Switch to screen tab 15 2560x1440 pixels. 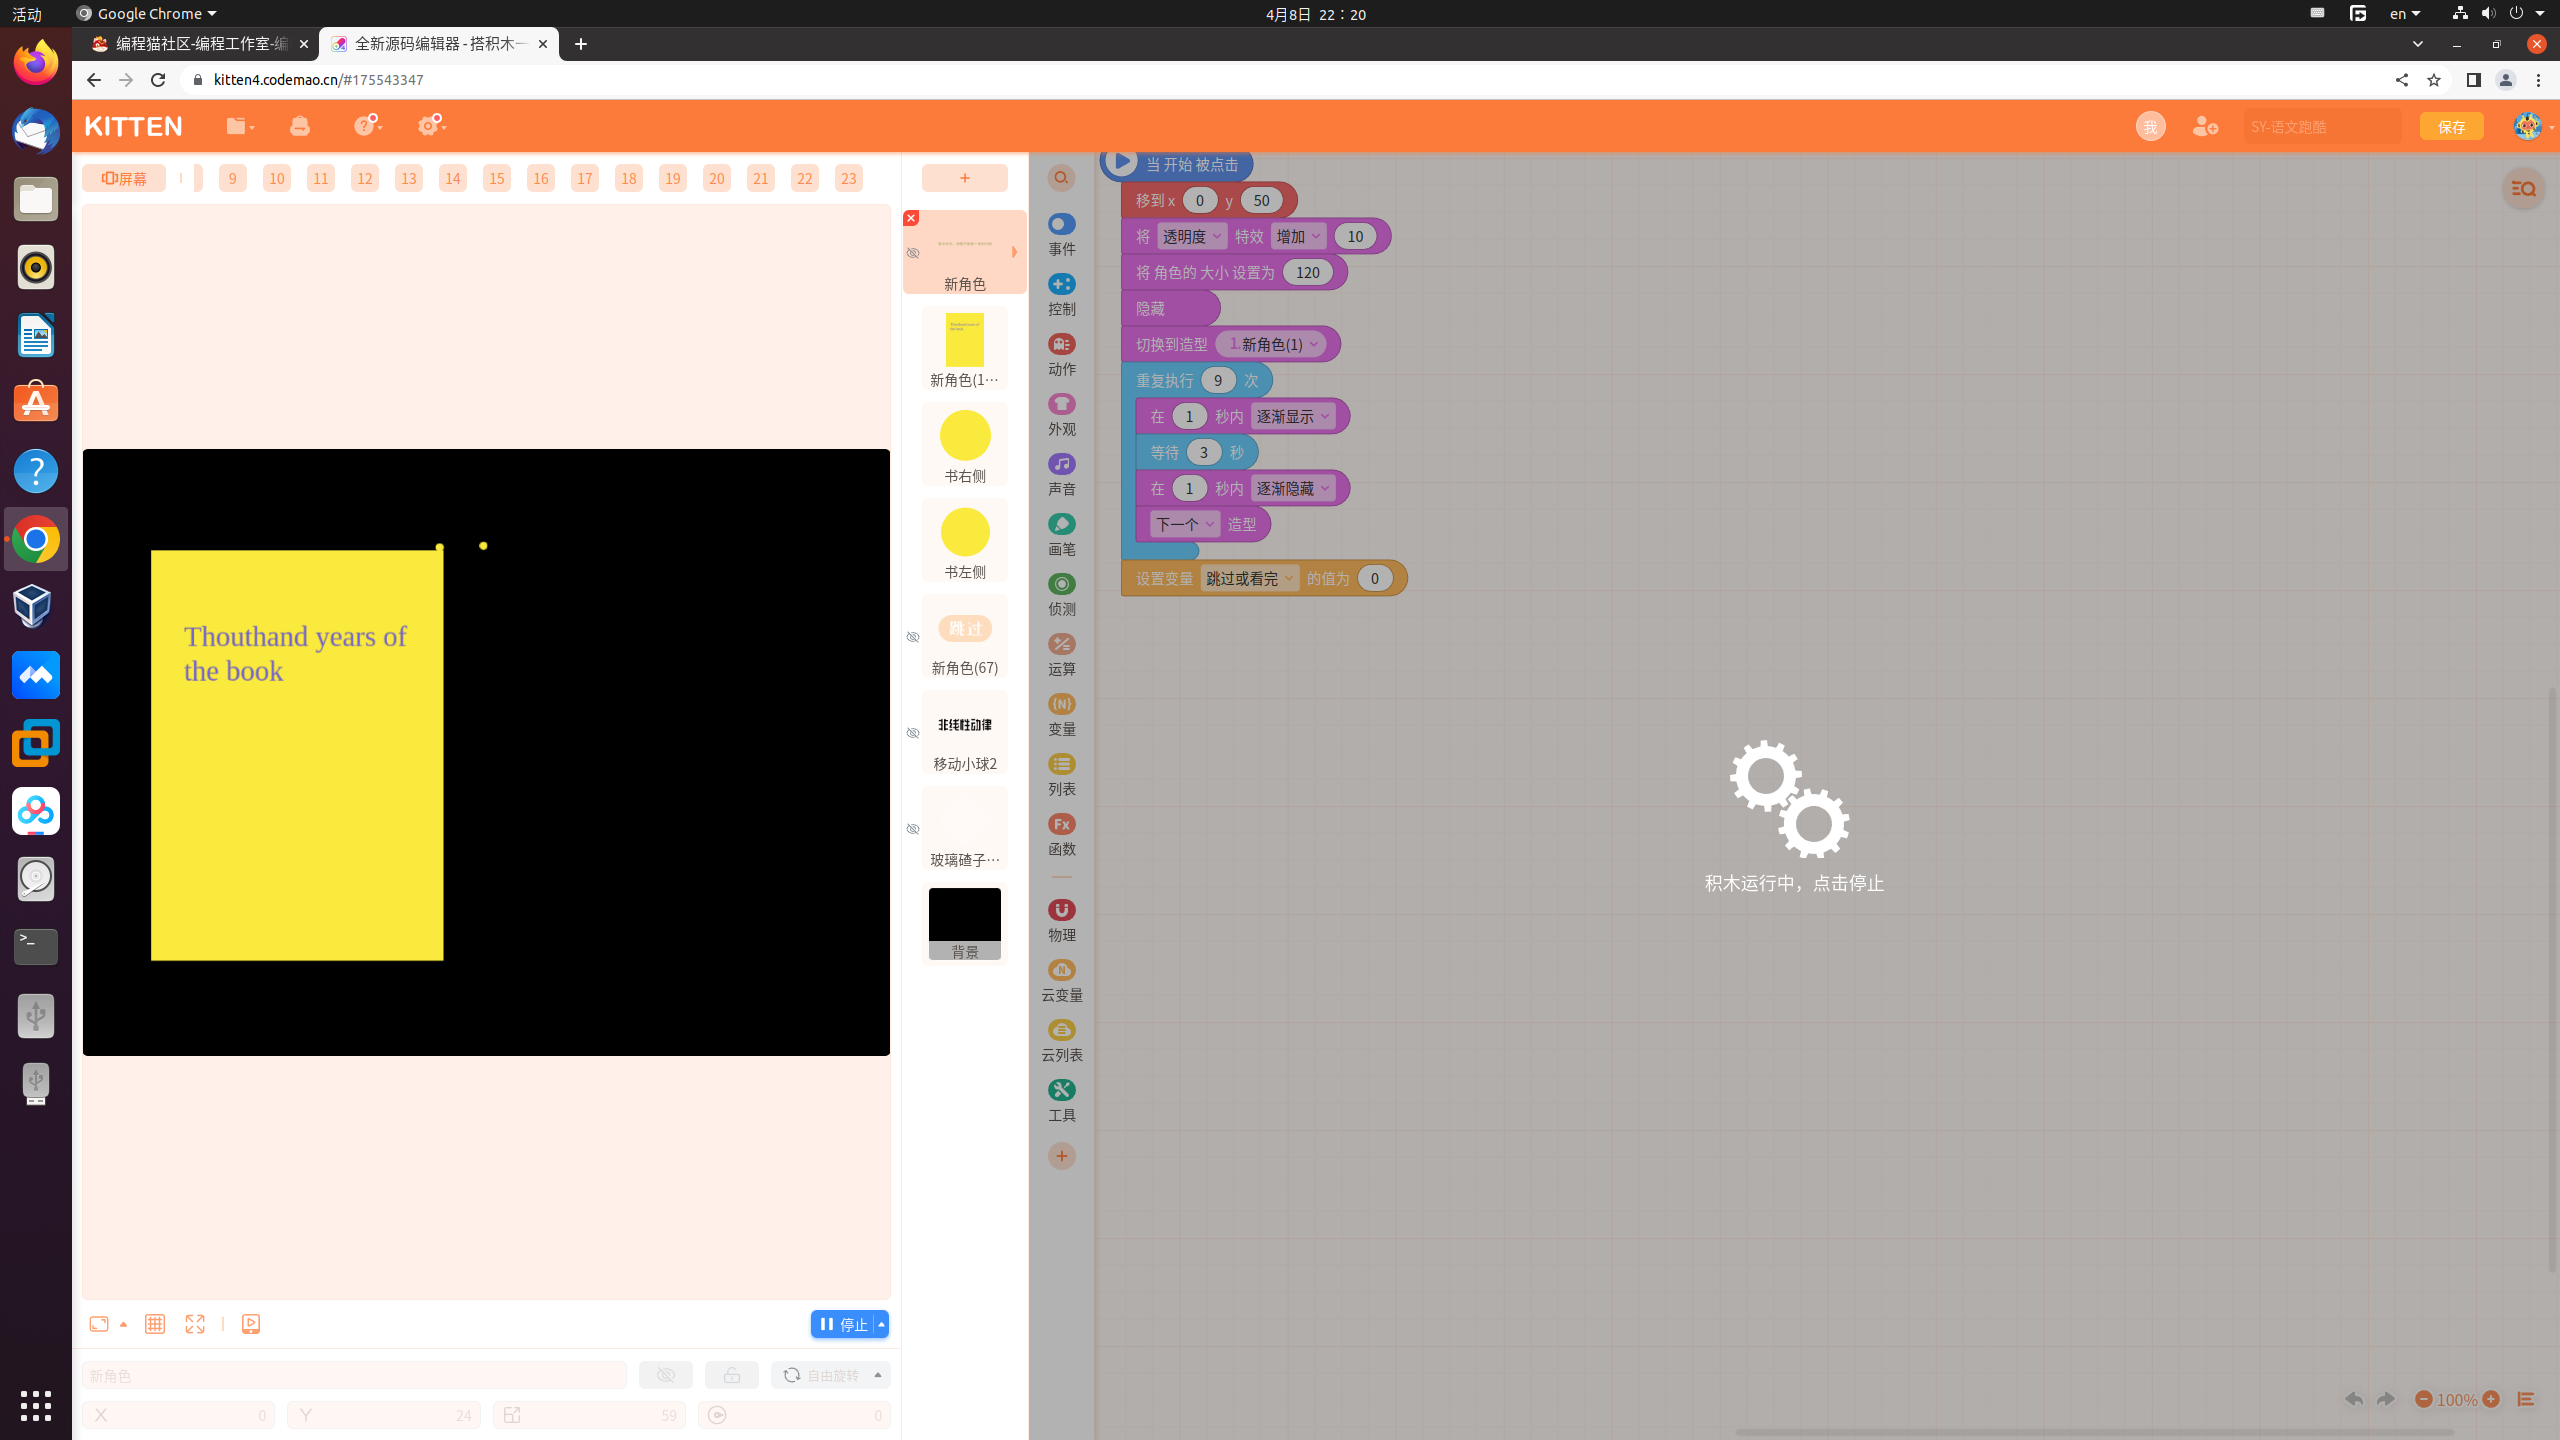point(497,178)
